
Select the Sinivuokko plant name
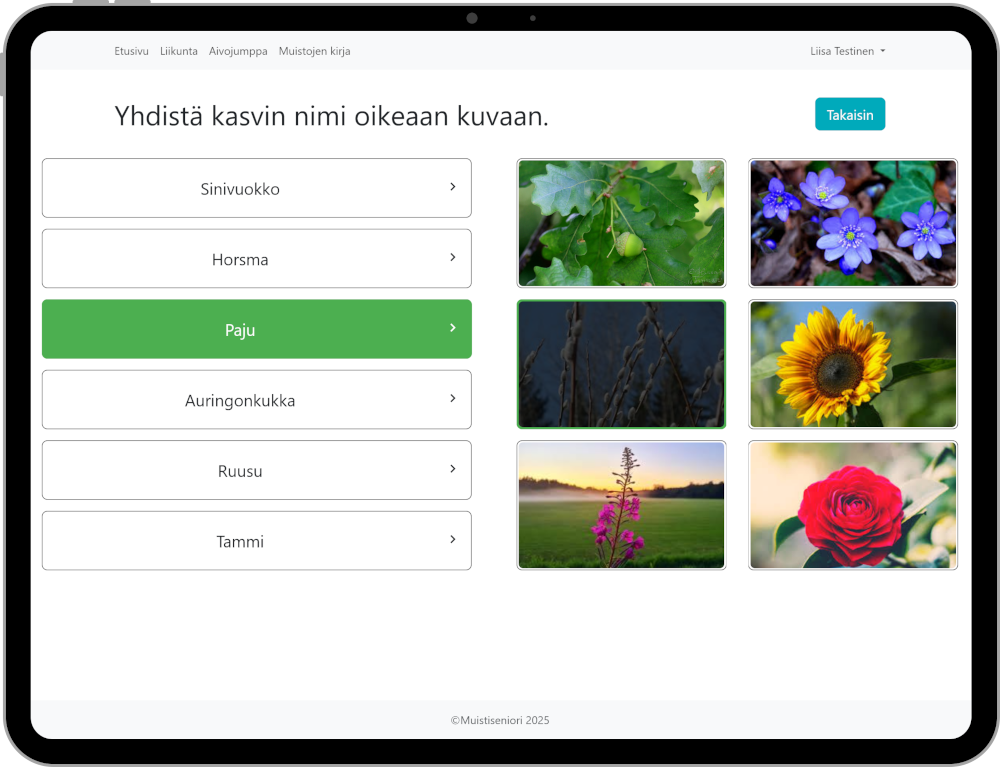pos(240,189)
